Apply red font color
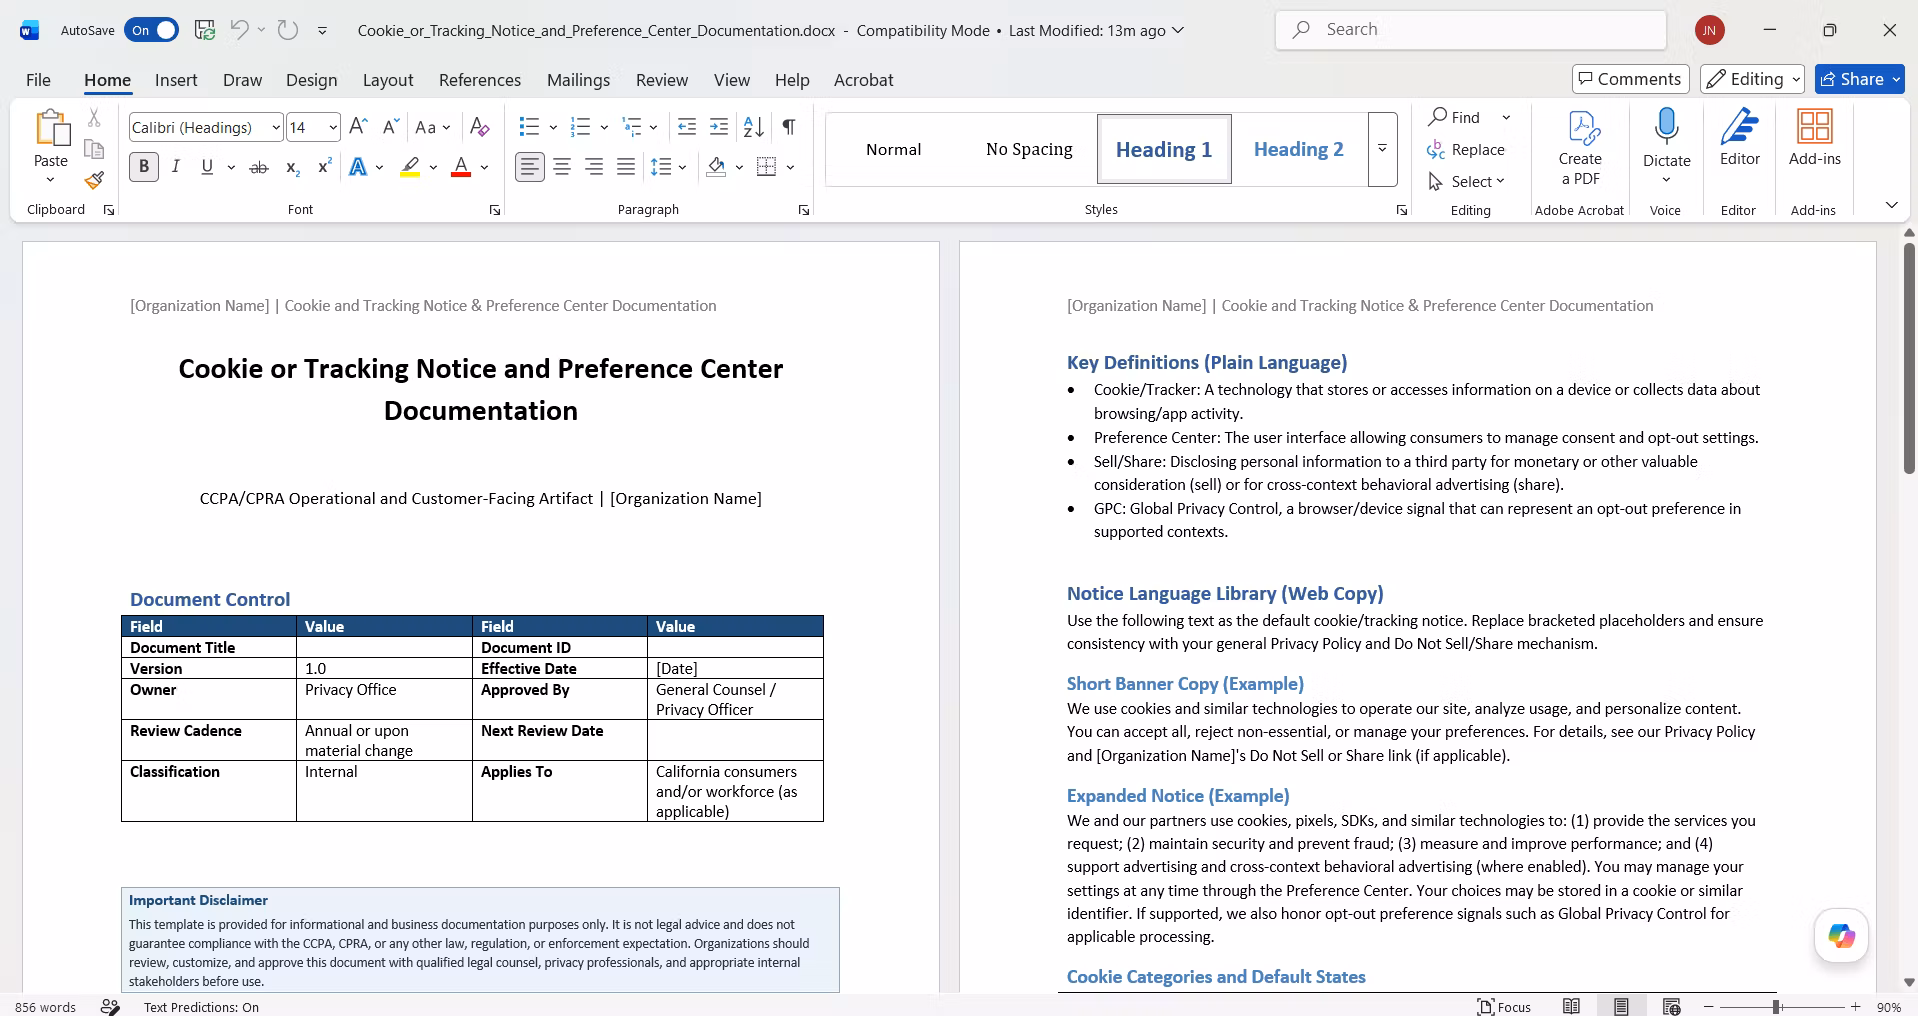This screenshot has width=1918, height=1016. click(461, 167)
